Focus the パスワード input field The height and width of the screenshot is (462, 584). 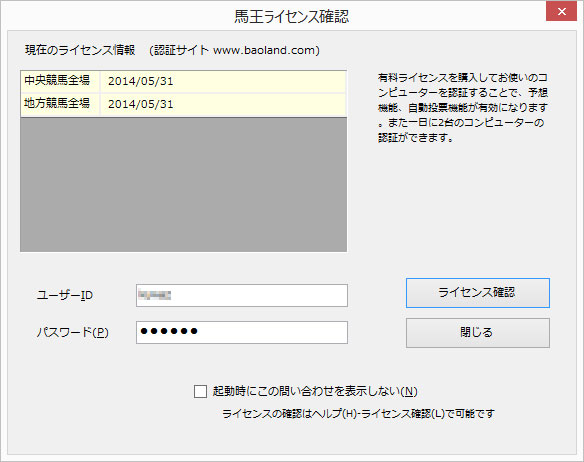(x=242, y=332)
